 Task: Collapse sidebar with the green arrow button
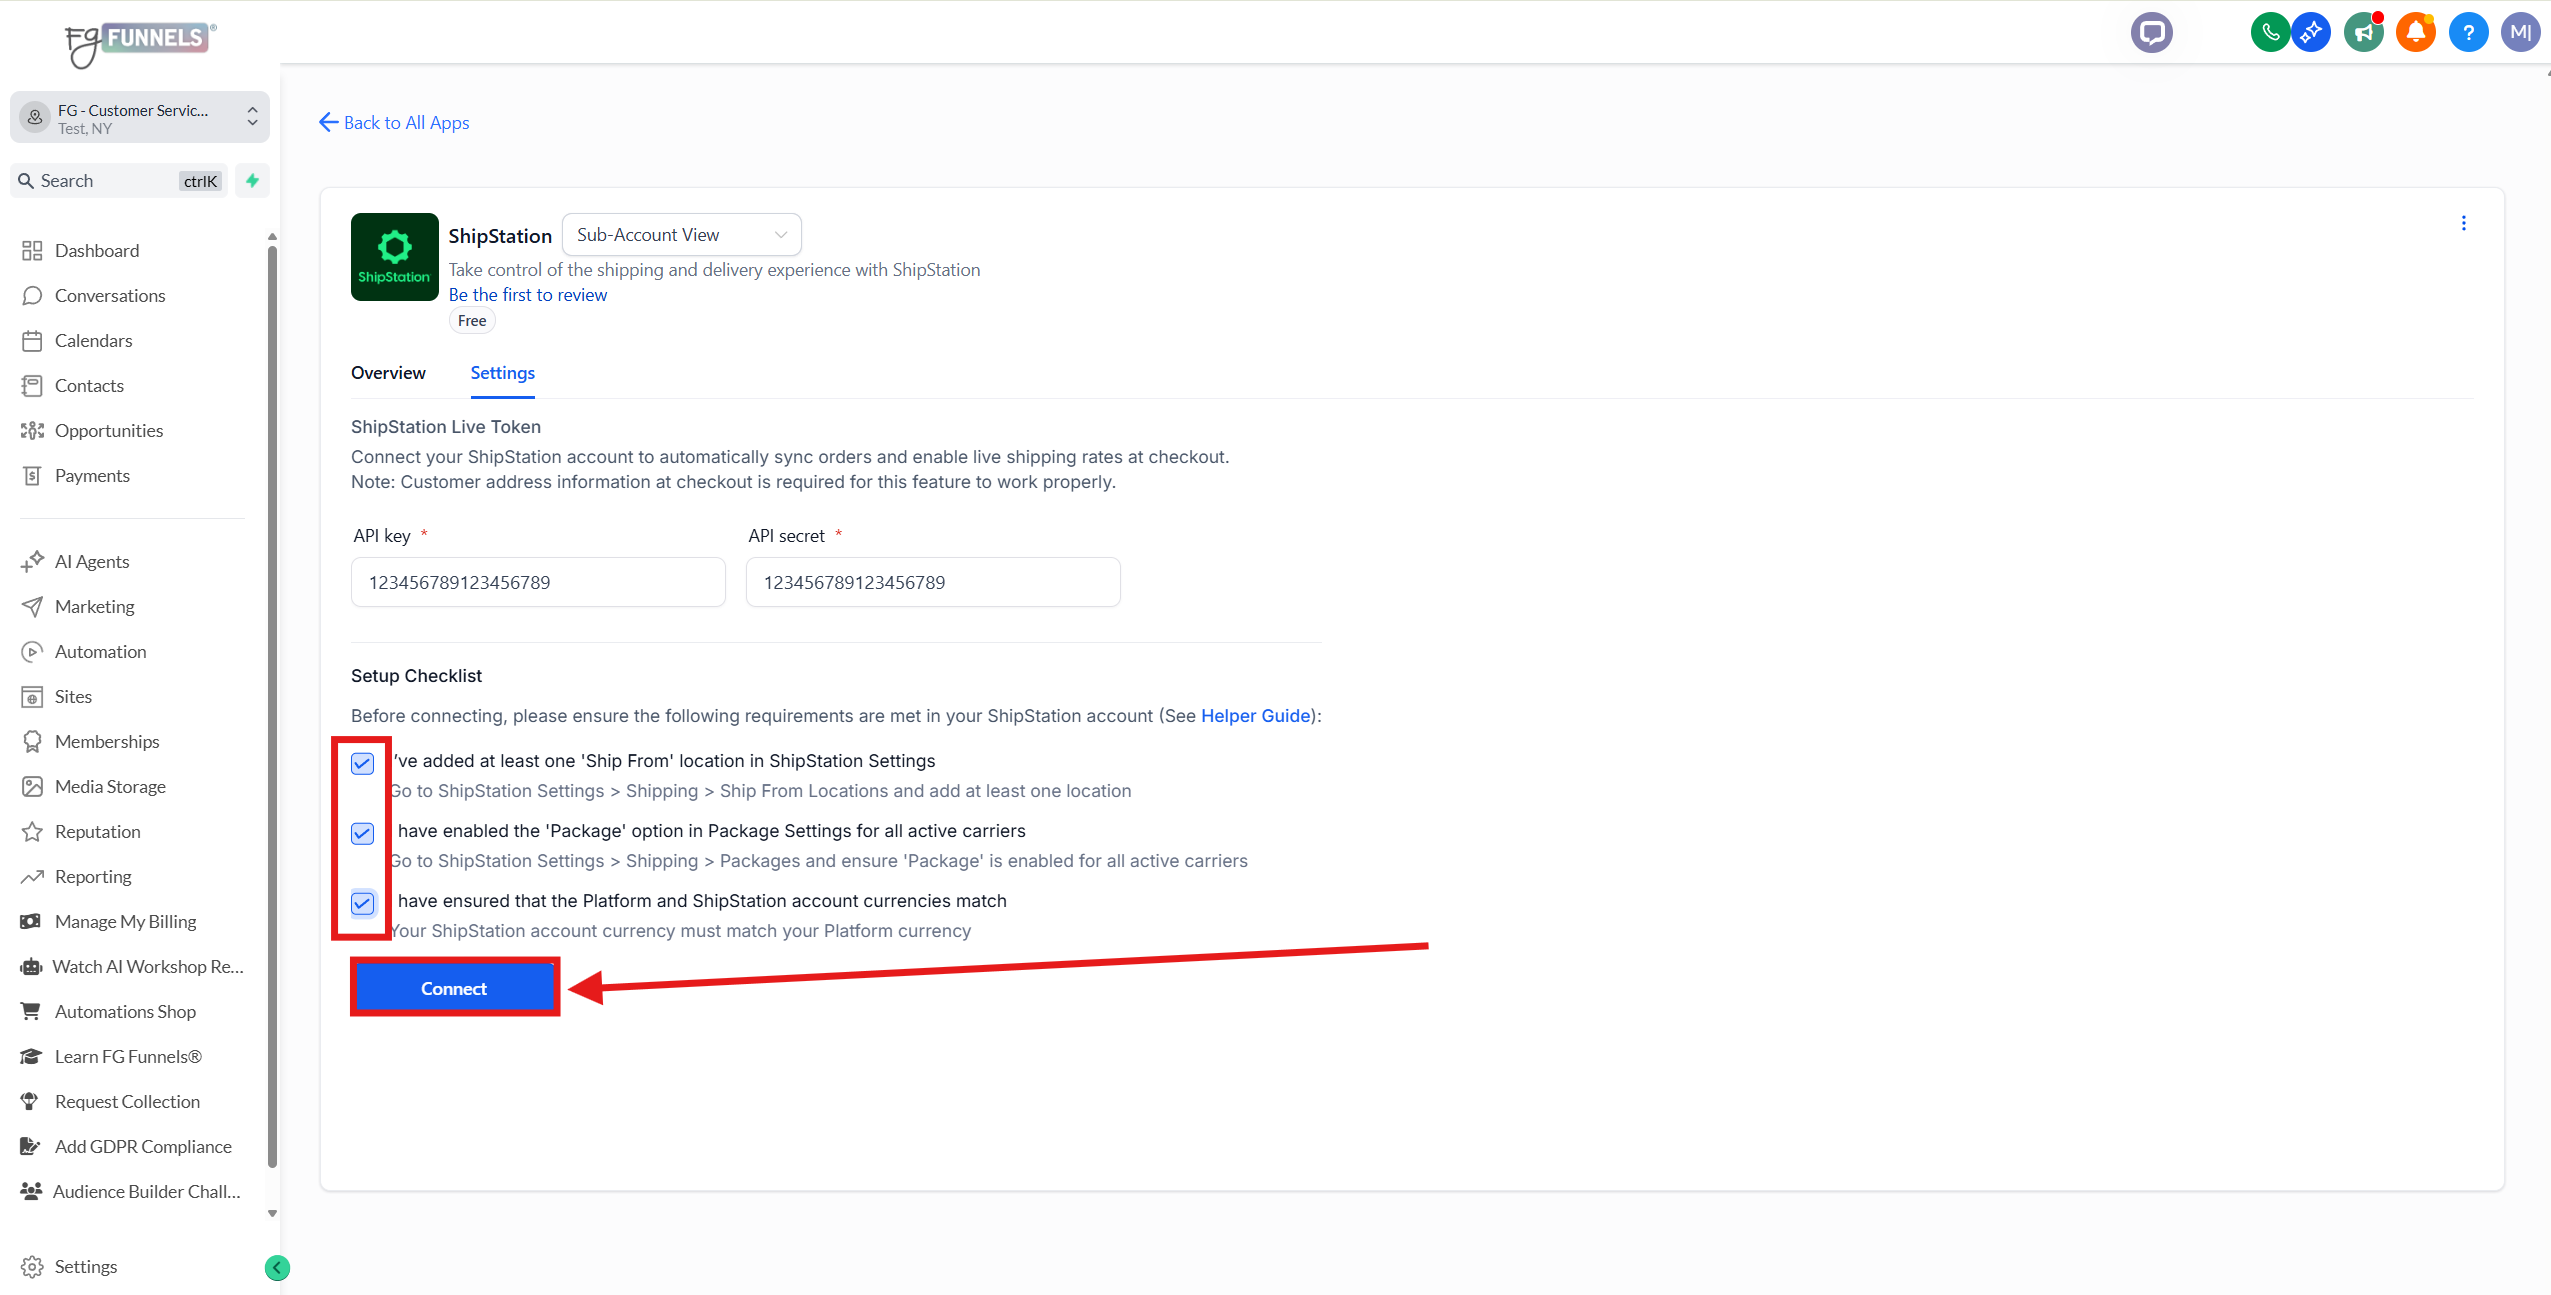[x=277, y=1268]
